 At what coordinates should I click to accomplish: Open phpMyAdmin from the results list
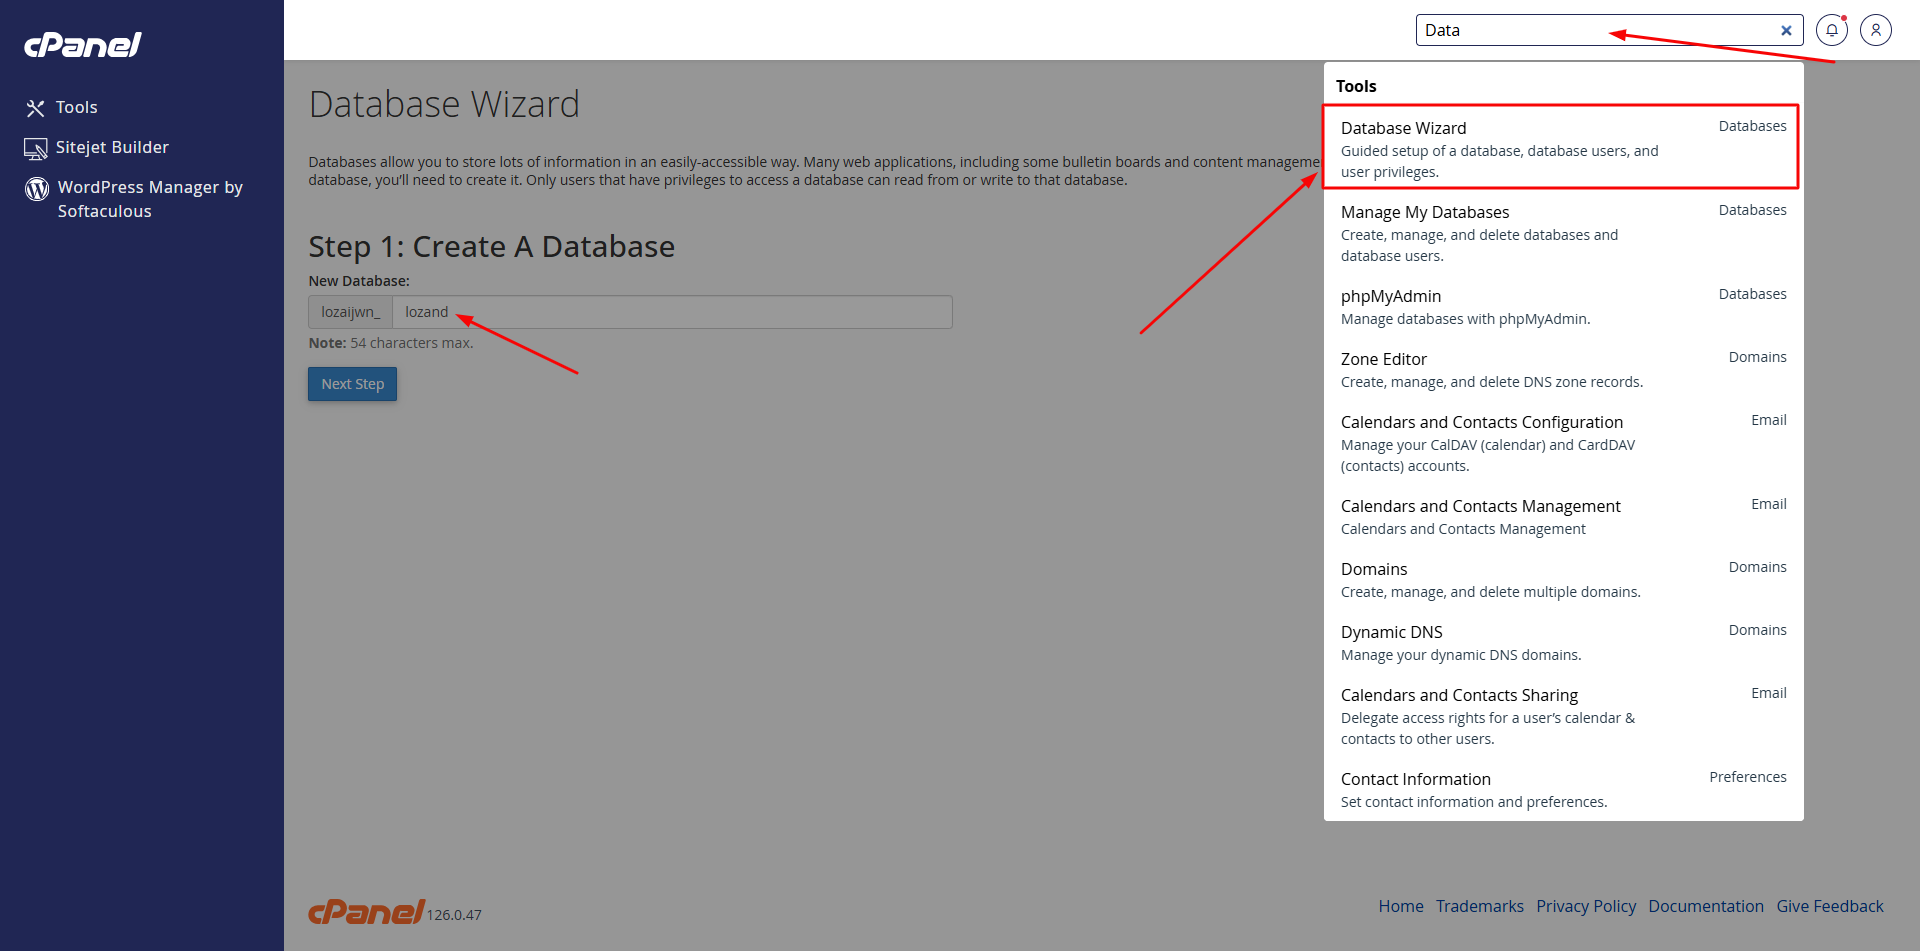[1390, 296]
